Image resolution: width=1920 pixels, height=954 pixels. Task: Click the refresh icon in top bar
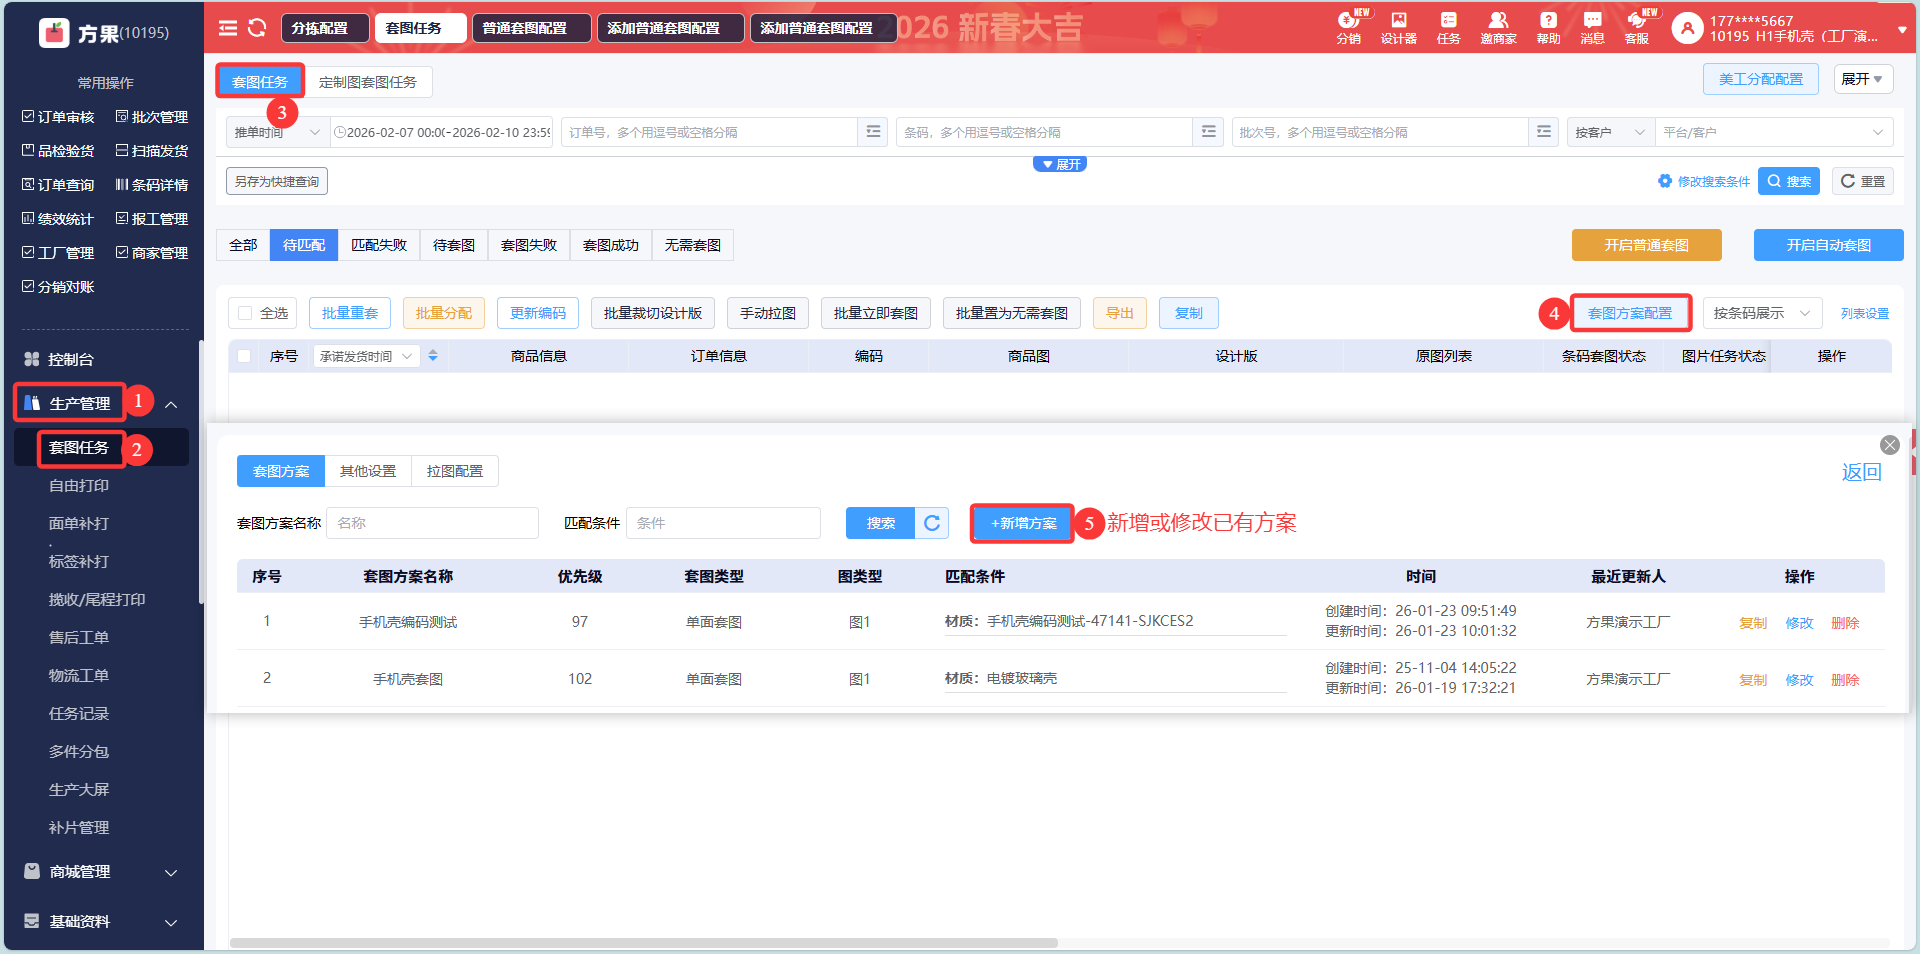(257, 28)
